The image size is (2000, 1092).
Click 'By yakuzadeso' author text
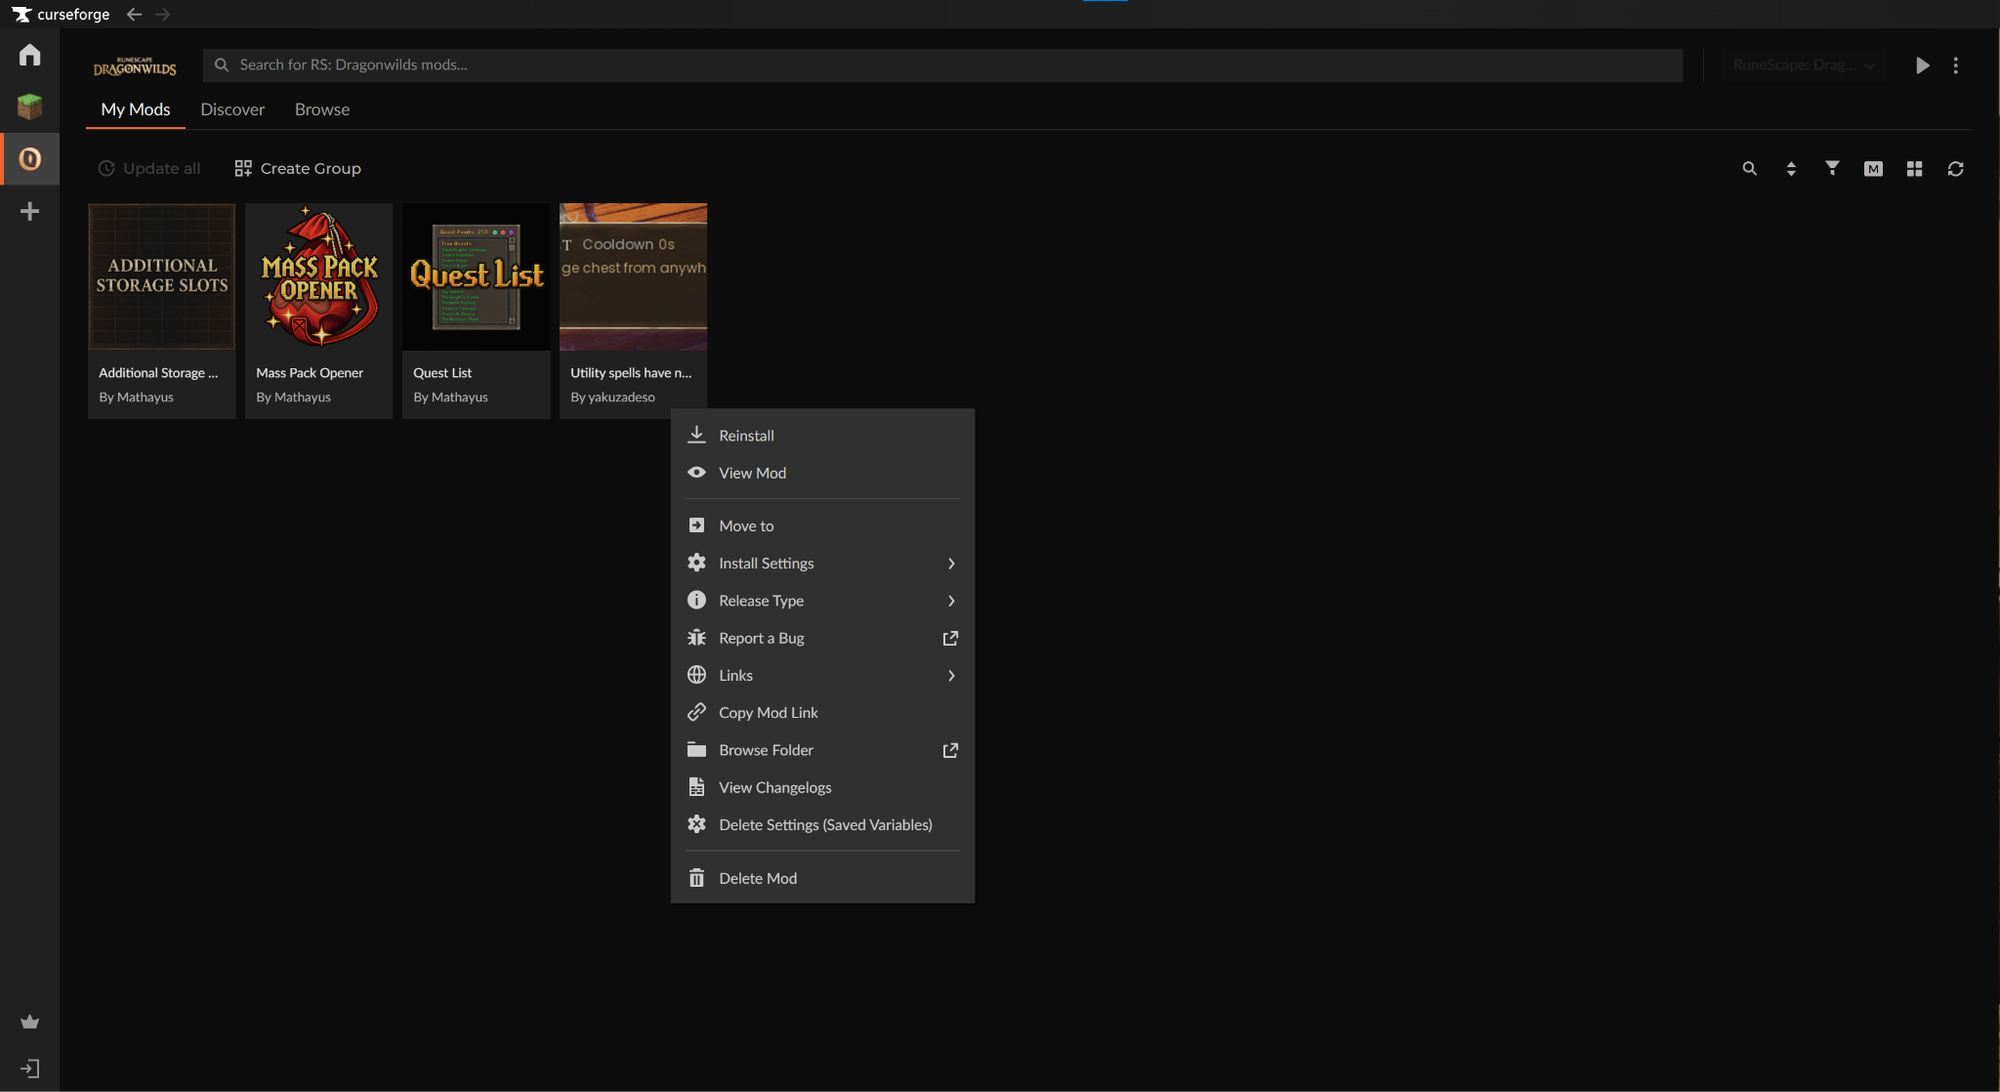(x=613, y=397)
